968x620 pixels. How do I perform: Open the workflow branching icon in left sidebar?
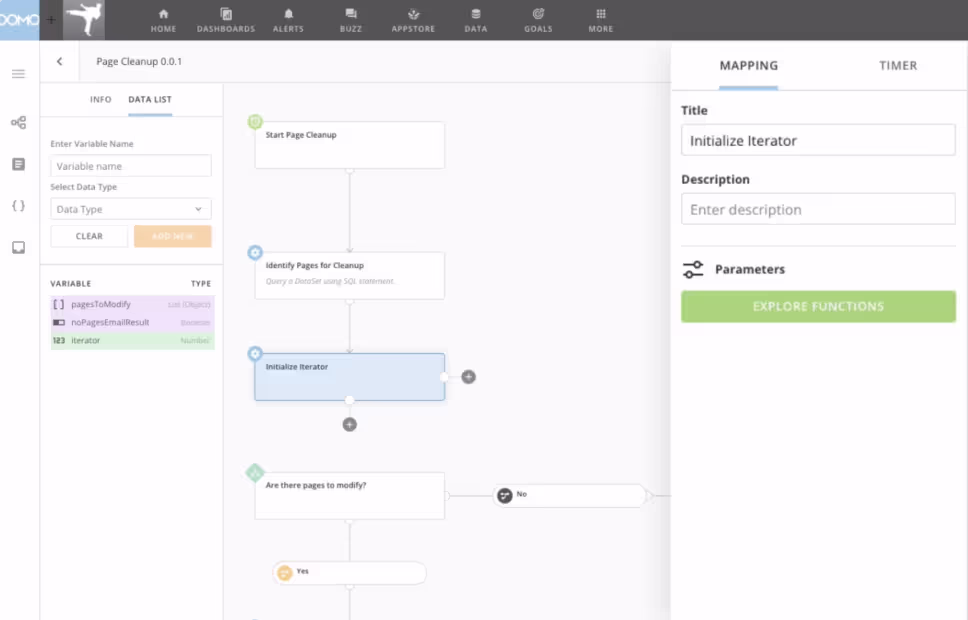click(18, 122)
